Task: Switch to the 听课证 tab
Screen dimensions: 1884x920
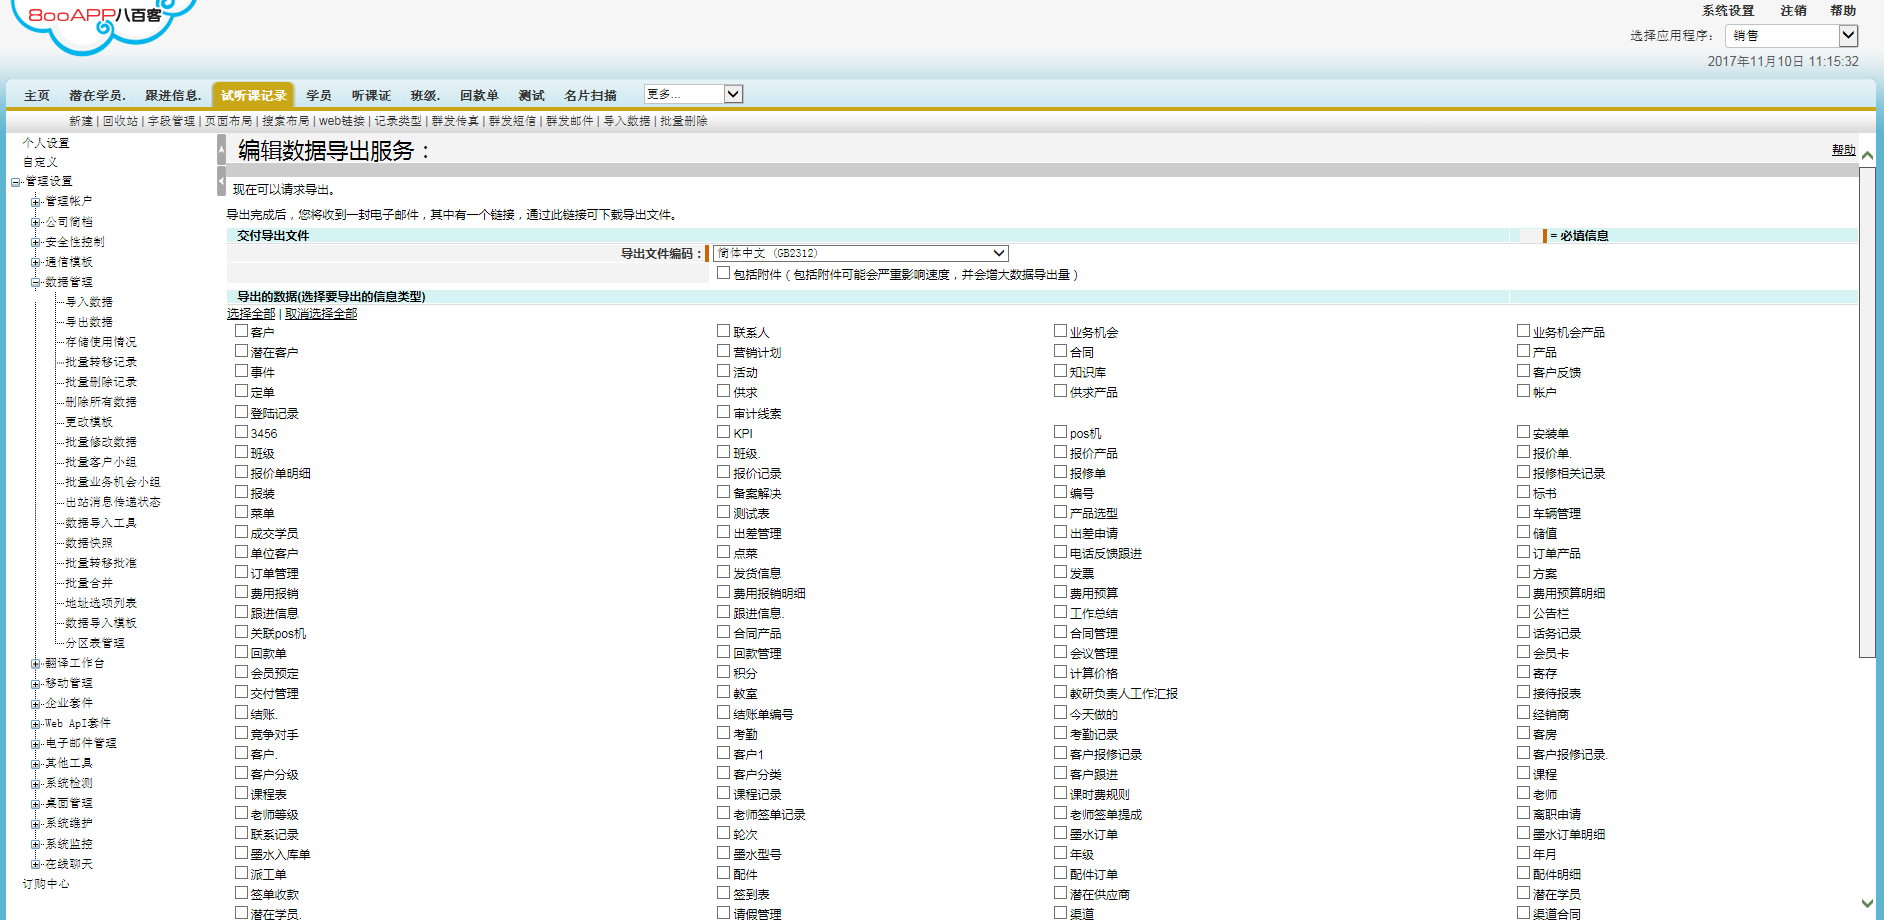Action: point(371,96)
